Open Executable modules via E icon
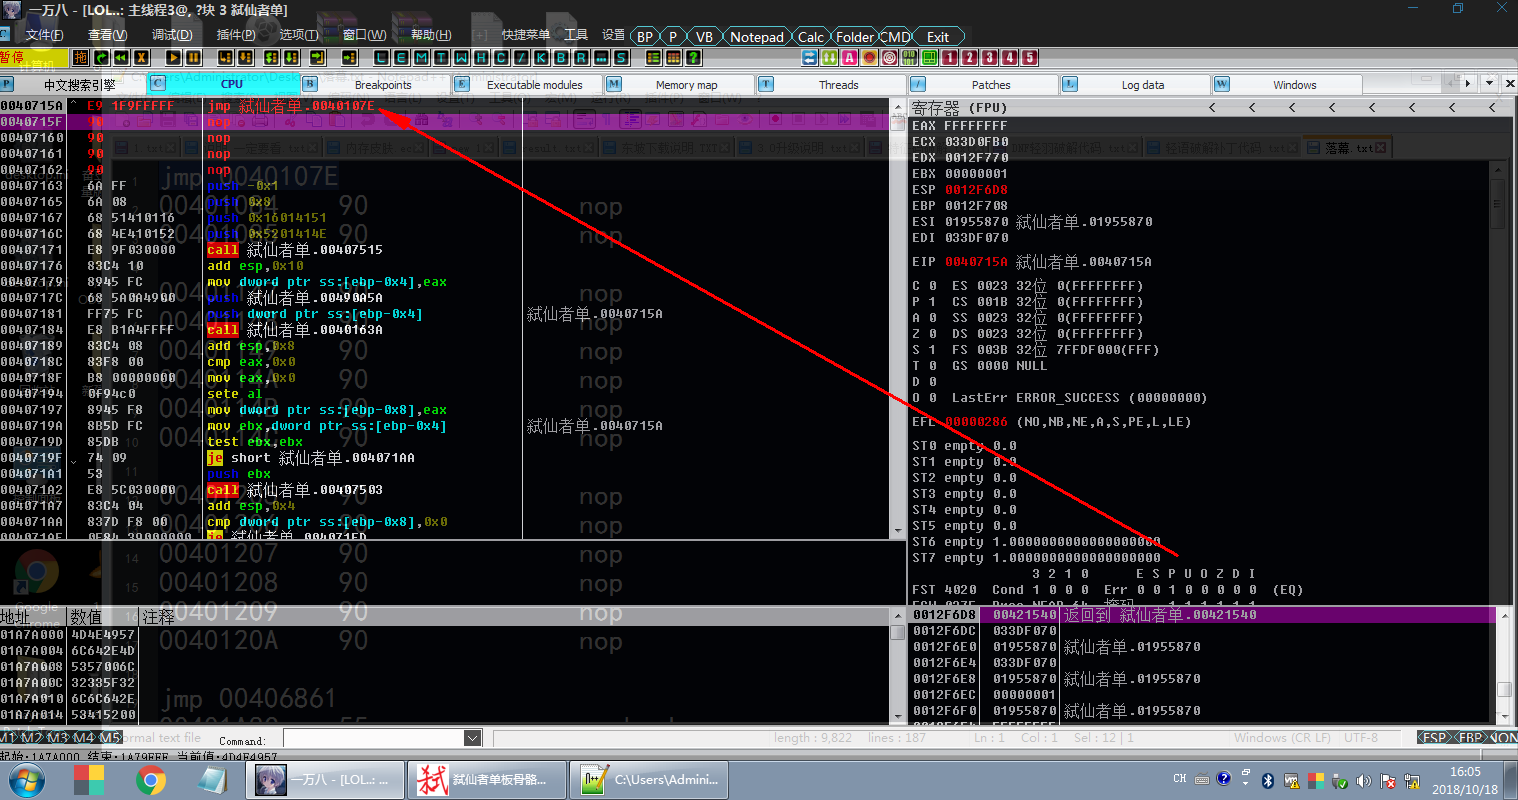Viewport: 1518px width, 800px height. tap(402, 57)
